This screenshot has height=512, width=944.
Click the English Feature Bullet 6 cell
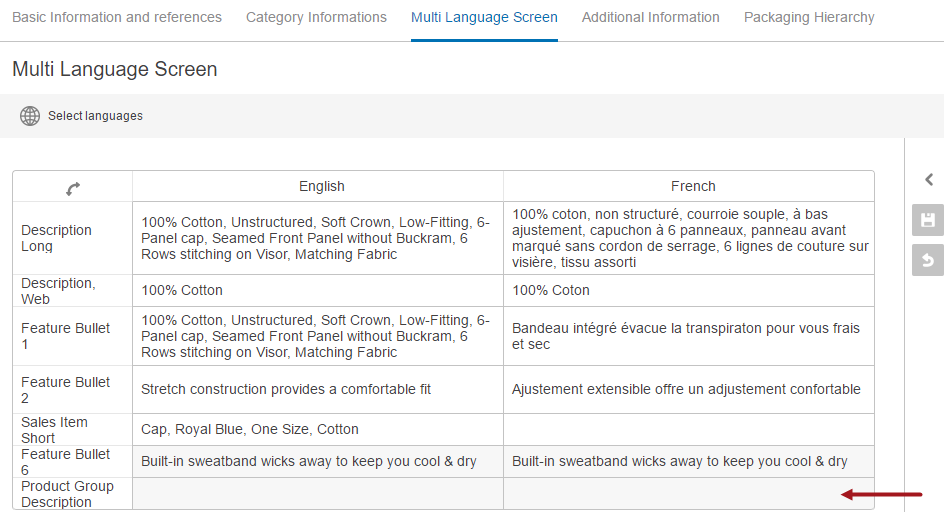(318, 461)
